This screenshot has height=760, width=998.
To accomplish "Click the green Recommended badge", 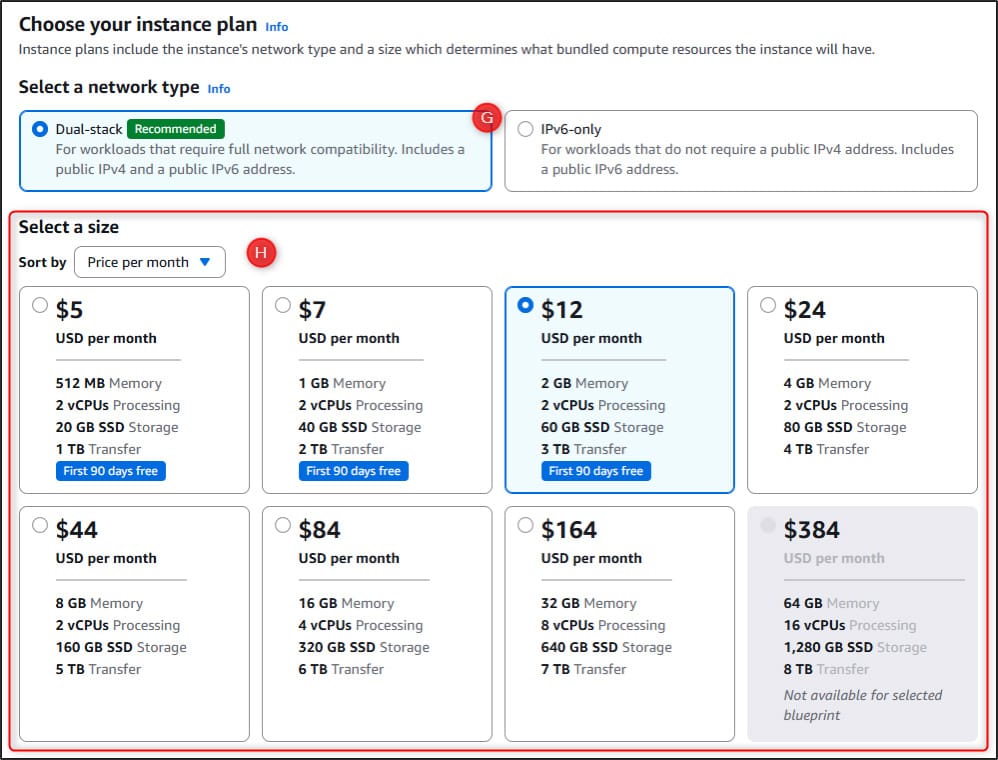I will tap(176, 129).
